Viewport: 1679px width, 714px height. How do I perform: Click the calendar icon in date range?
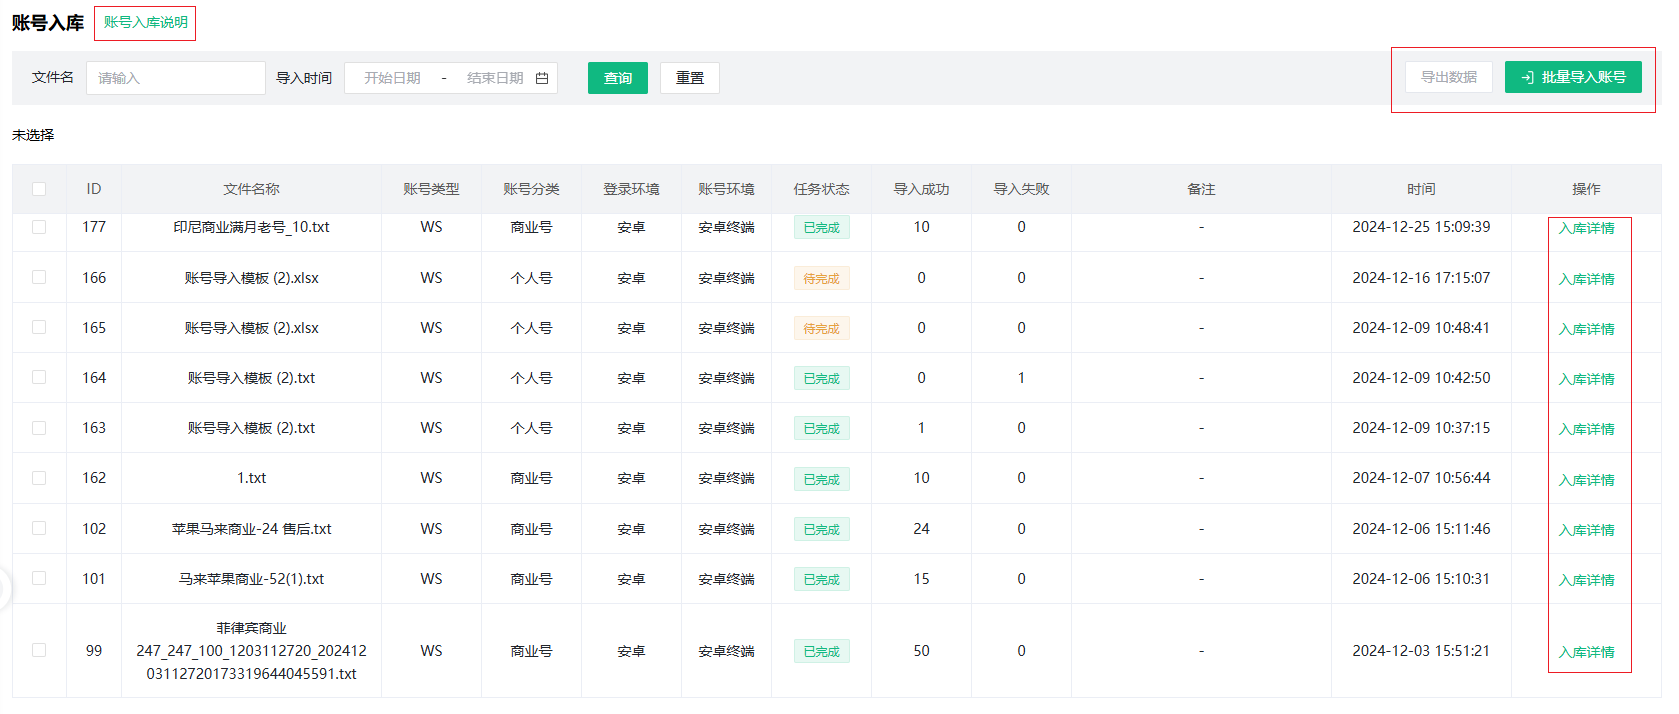pos(542,78)
